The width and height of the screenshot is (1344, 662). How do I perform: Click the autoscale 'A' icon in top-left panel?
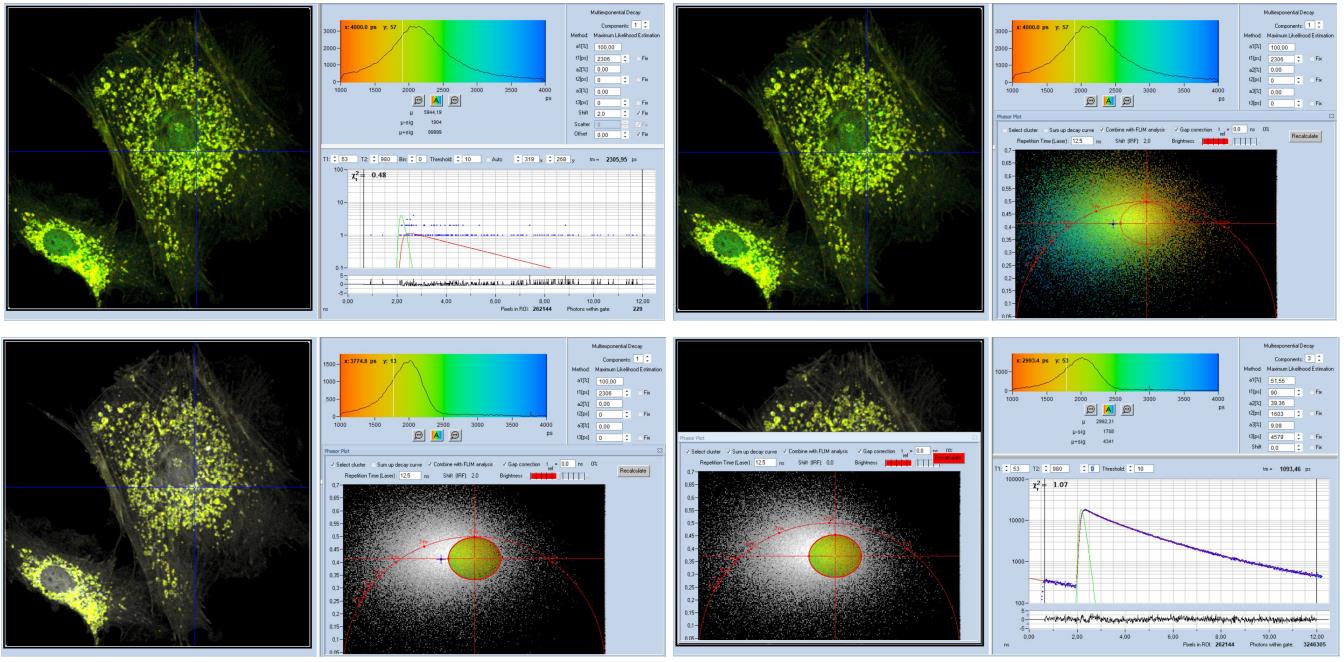pos(436,101)
